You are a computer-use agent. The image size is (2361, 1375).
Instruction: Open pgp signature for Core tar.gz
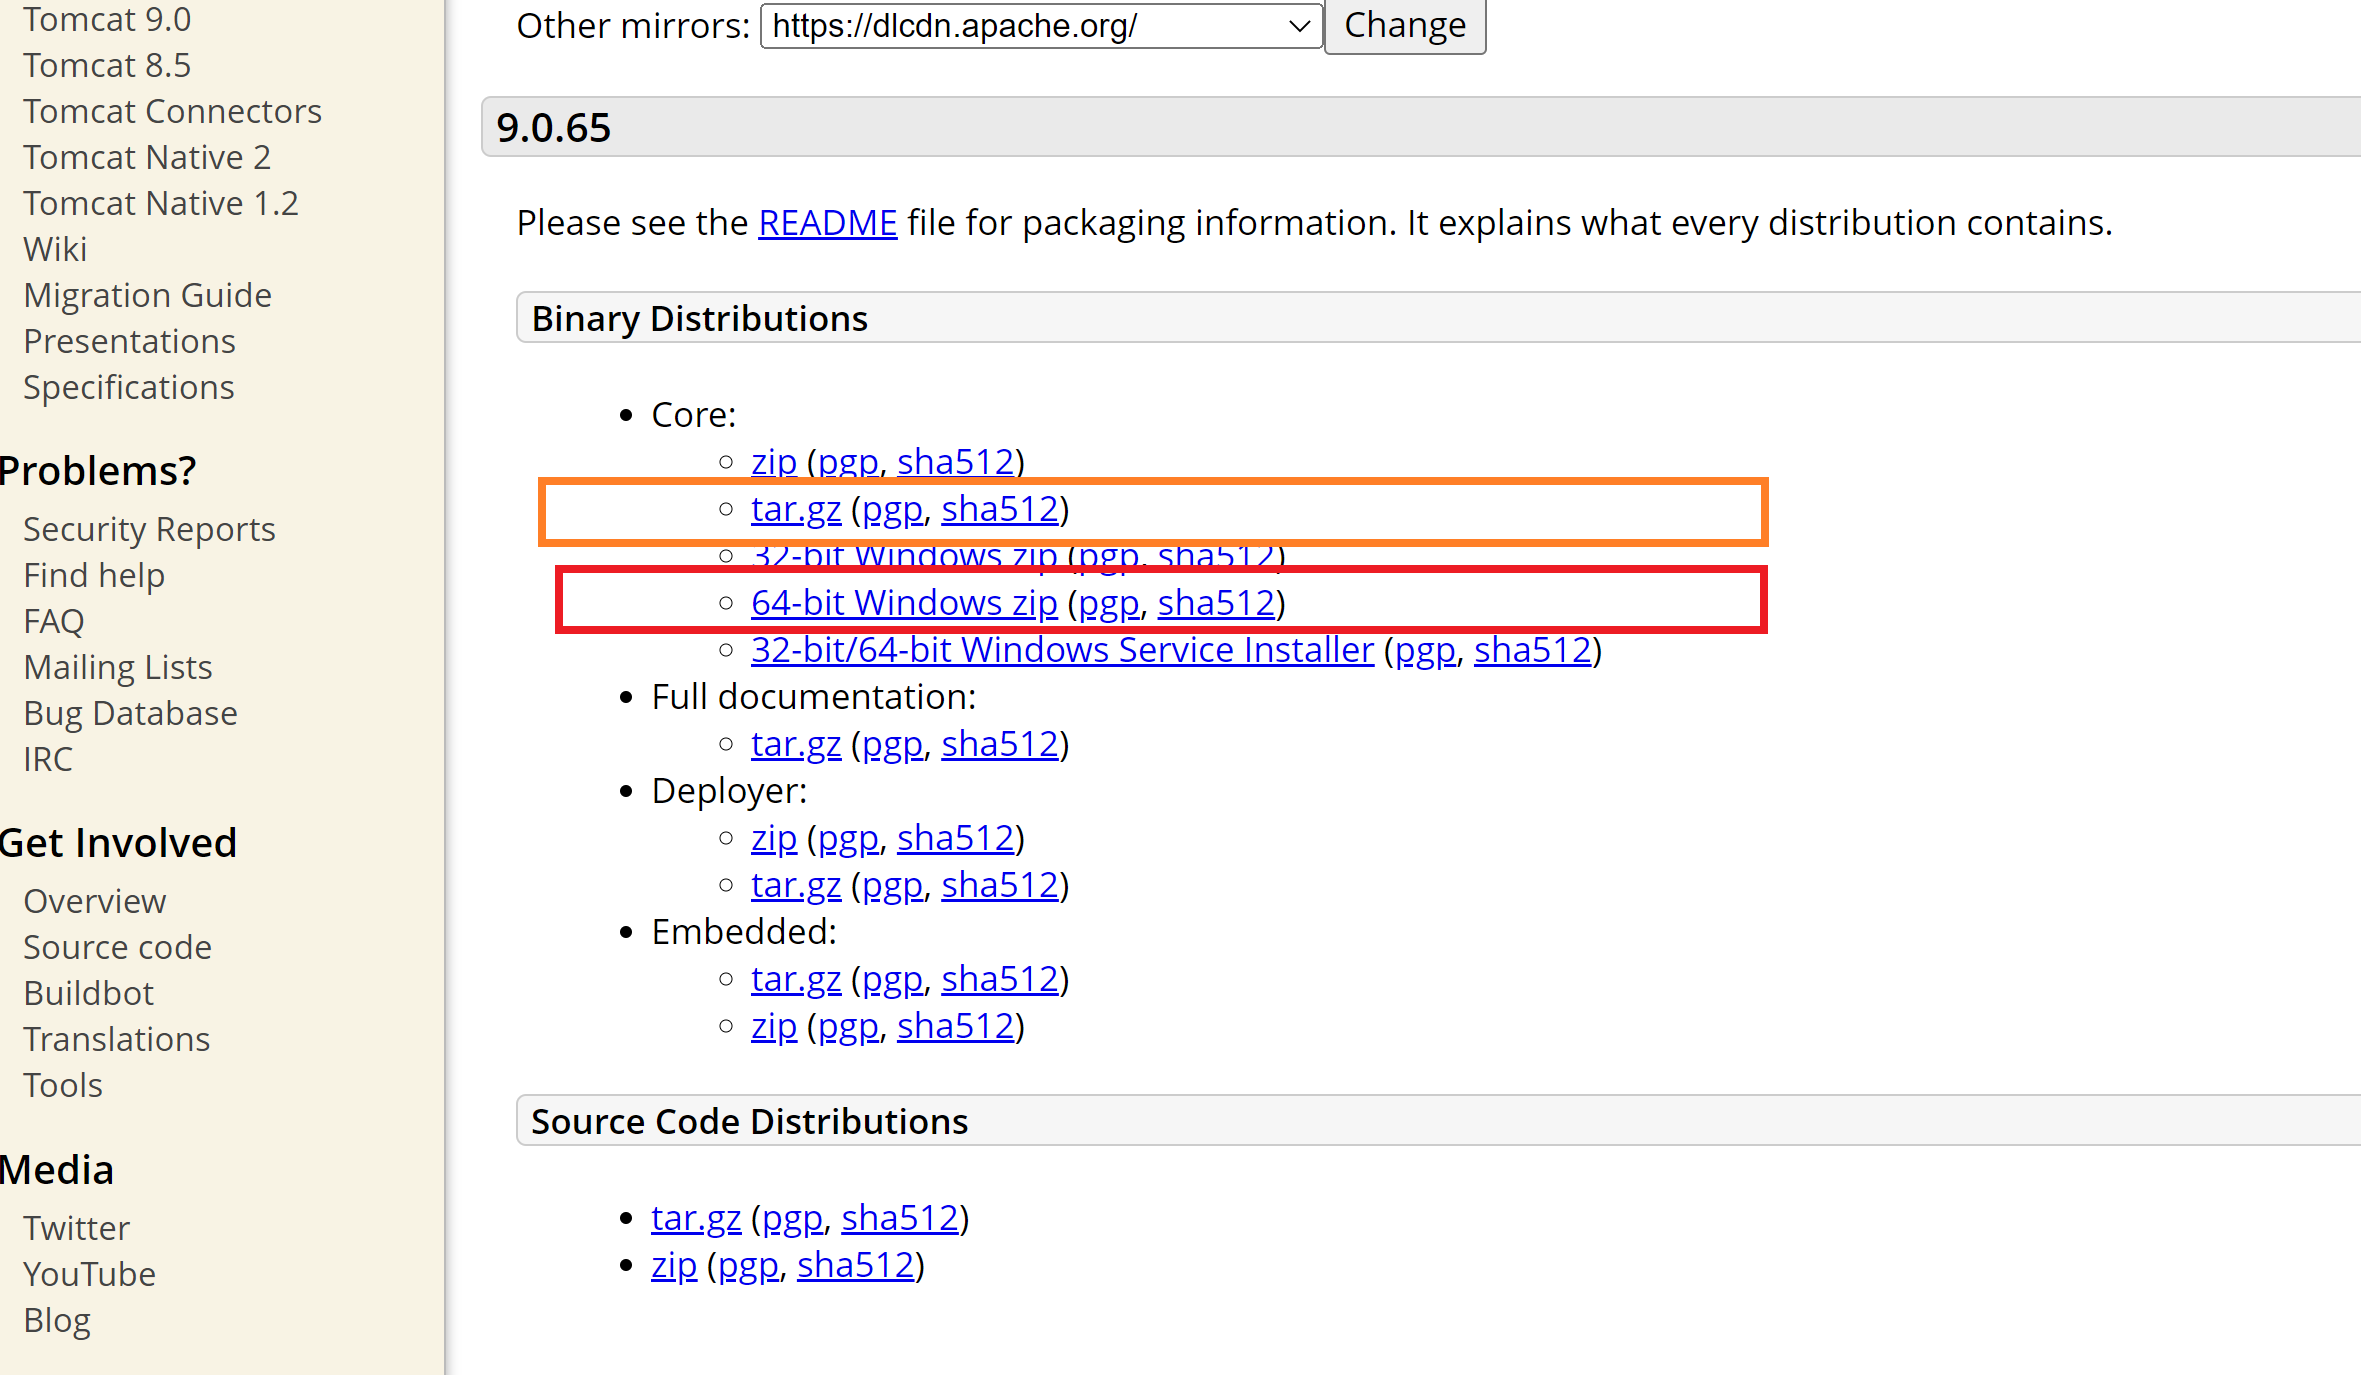click(x=891, y=509)
